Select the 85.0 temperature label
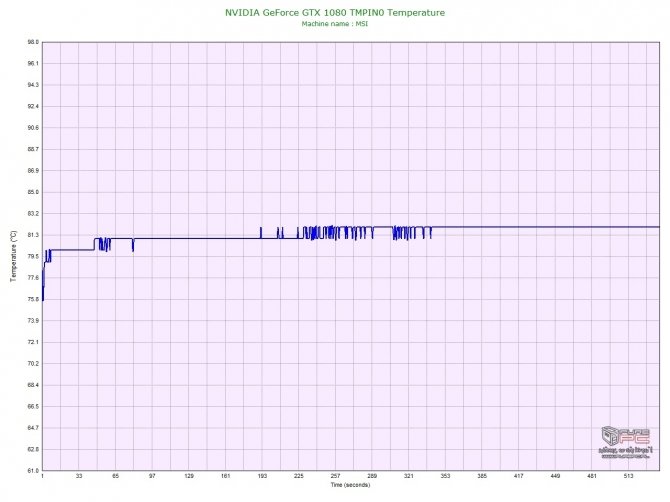 33,192
